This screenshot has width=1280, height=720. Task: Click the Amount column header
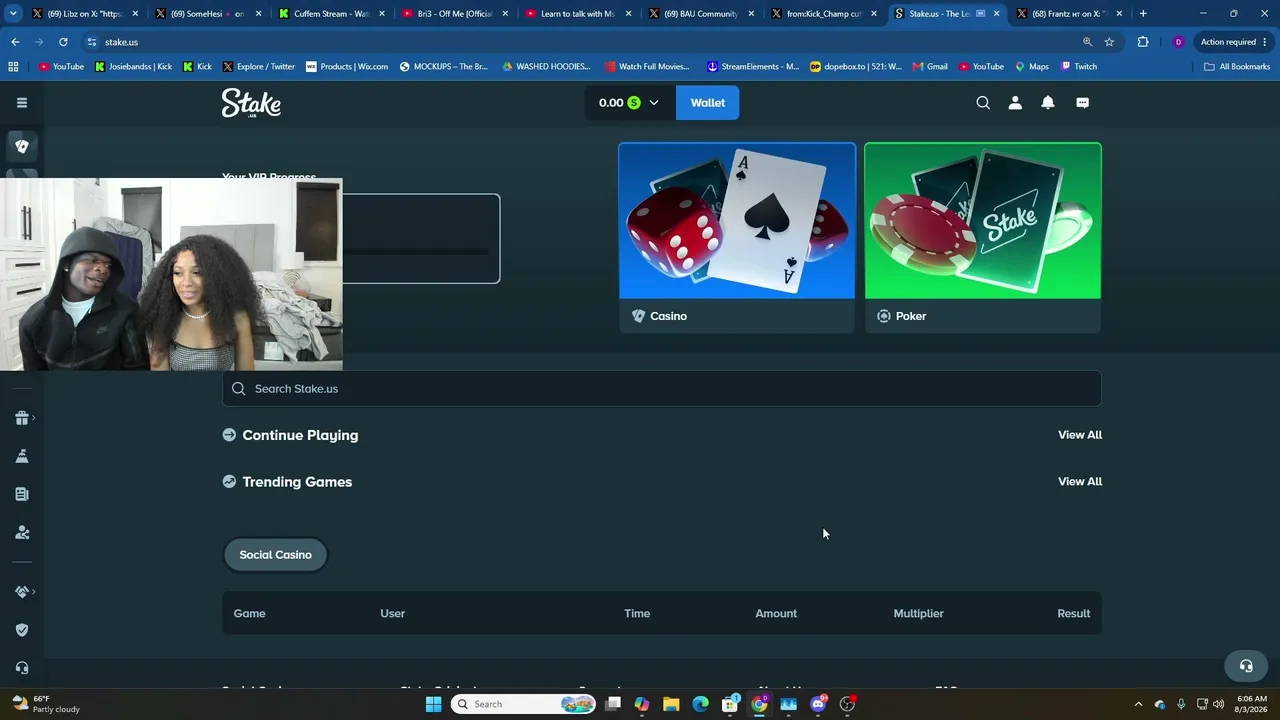[x=776, y=614]
